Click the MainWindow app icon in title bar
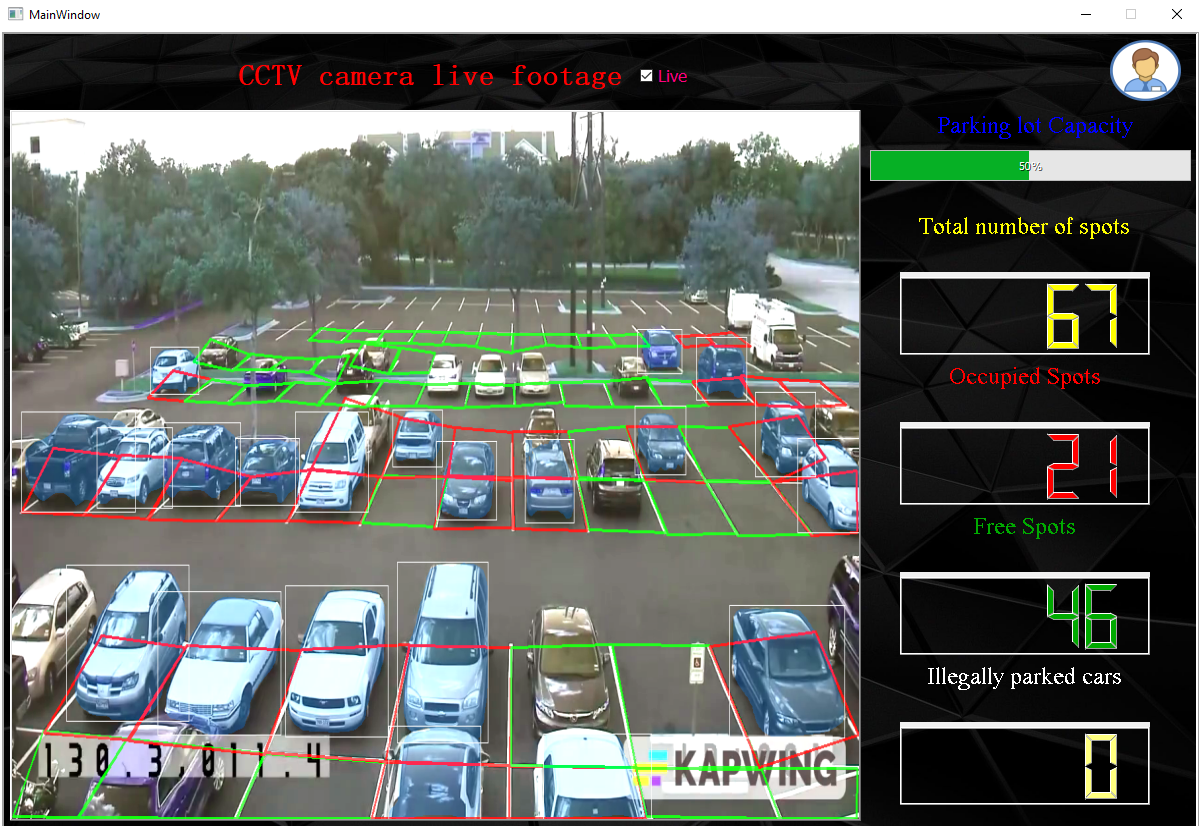This screenshot has width=1199, height=826. [15, 15]
